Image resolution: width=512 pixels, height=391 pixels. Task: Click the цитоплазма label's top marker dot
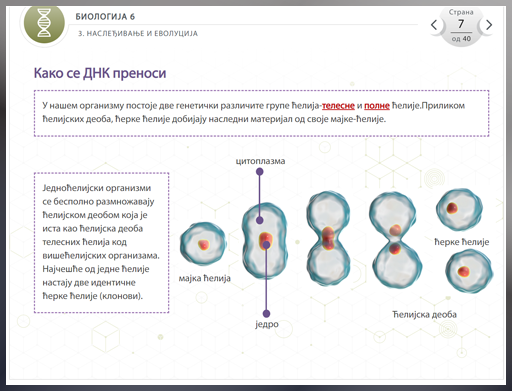click(260, 172)
